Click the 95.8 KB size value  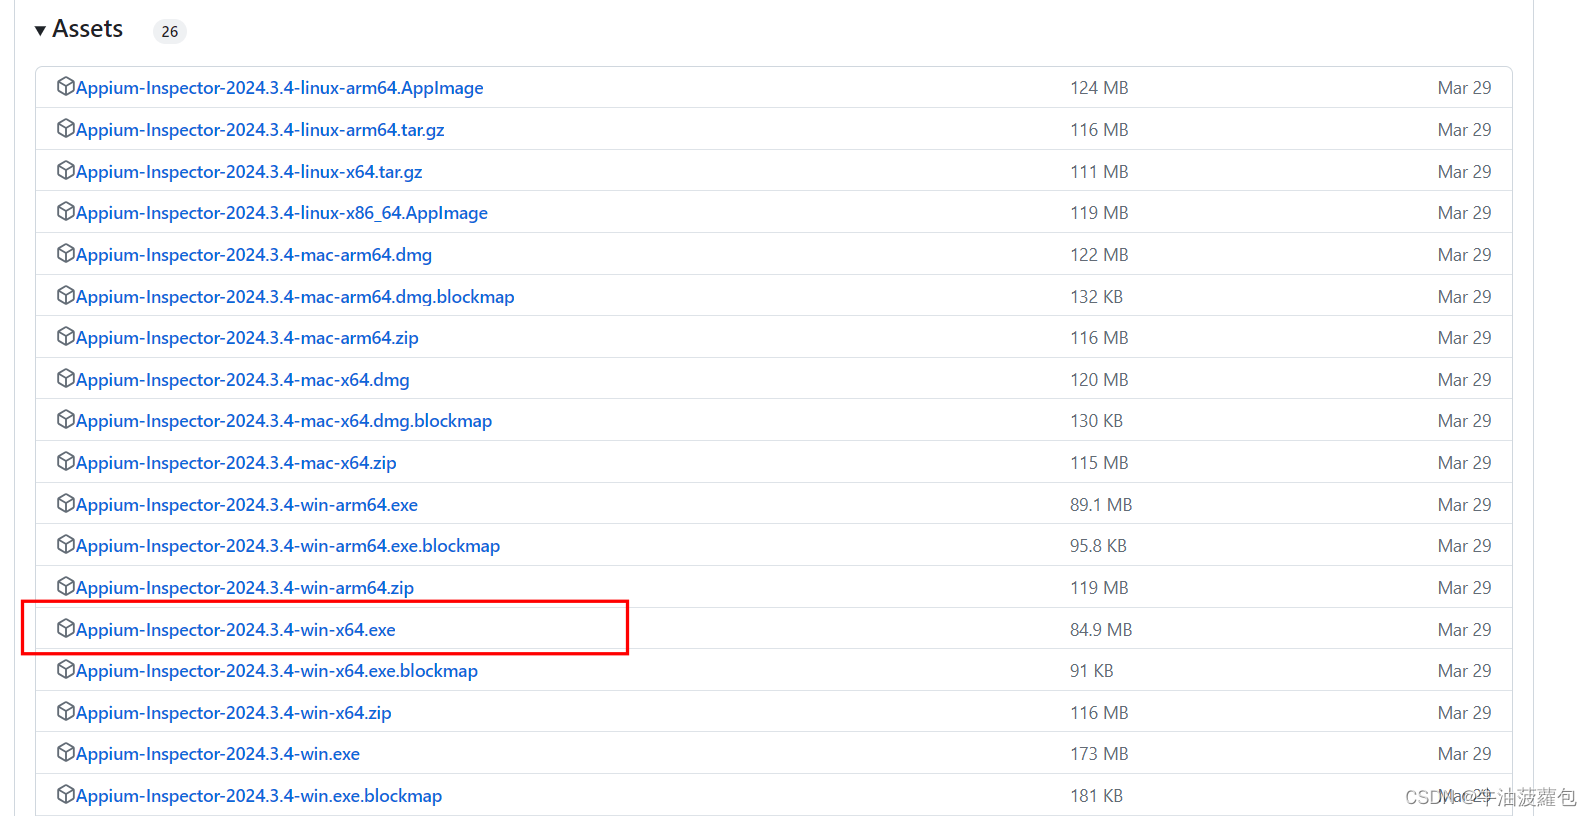point(1098,546)
